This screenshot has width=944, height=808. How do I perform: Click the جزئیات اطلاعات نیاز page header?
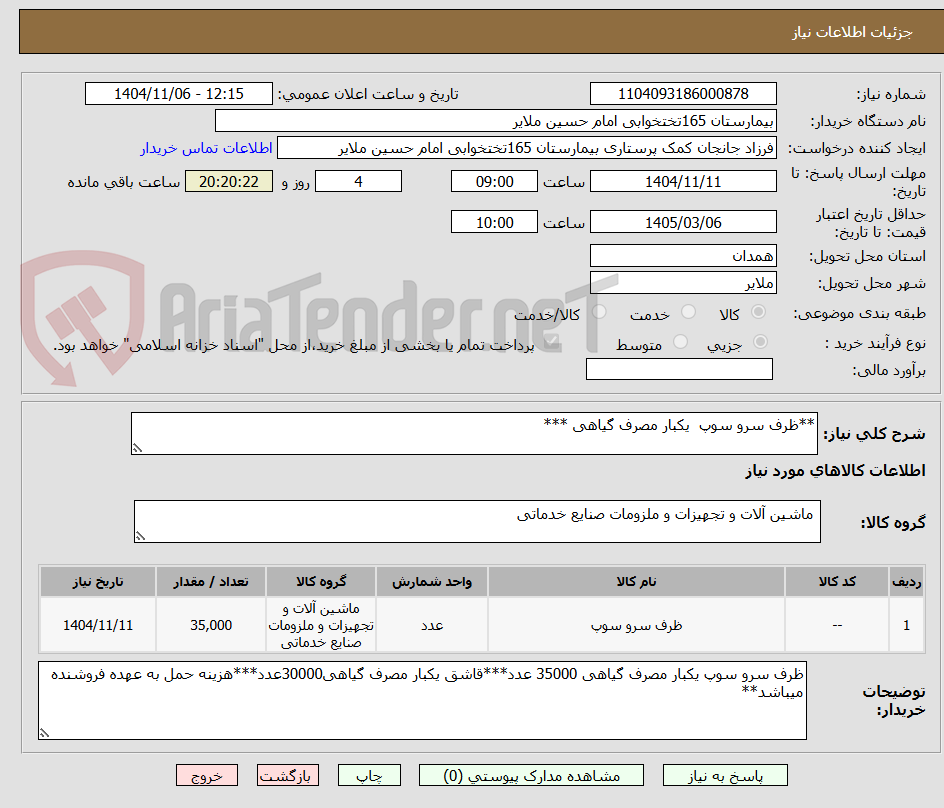pos(852,32)
